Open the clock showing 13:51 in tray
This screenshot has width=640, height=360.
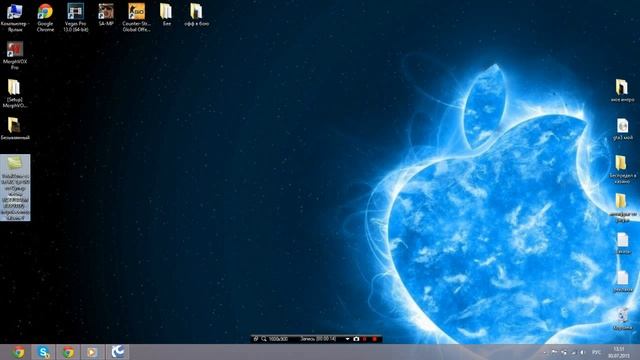click(x=619, y=352)
